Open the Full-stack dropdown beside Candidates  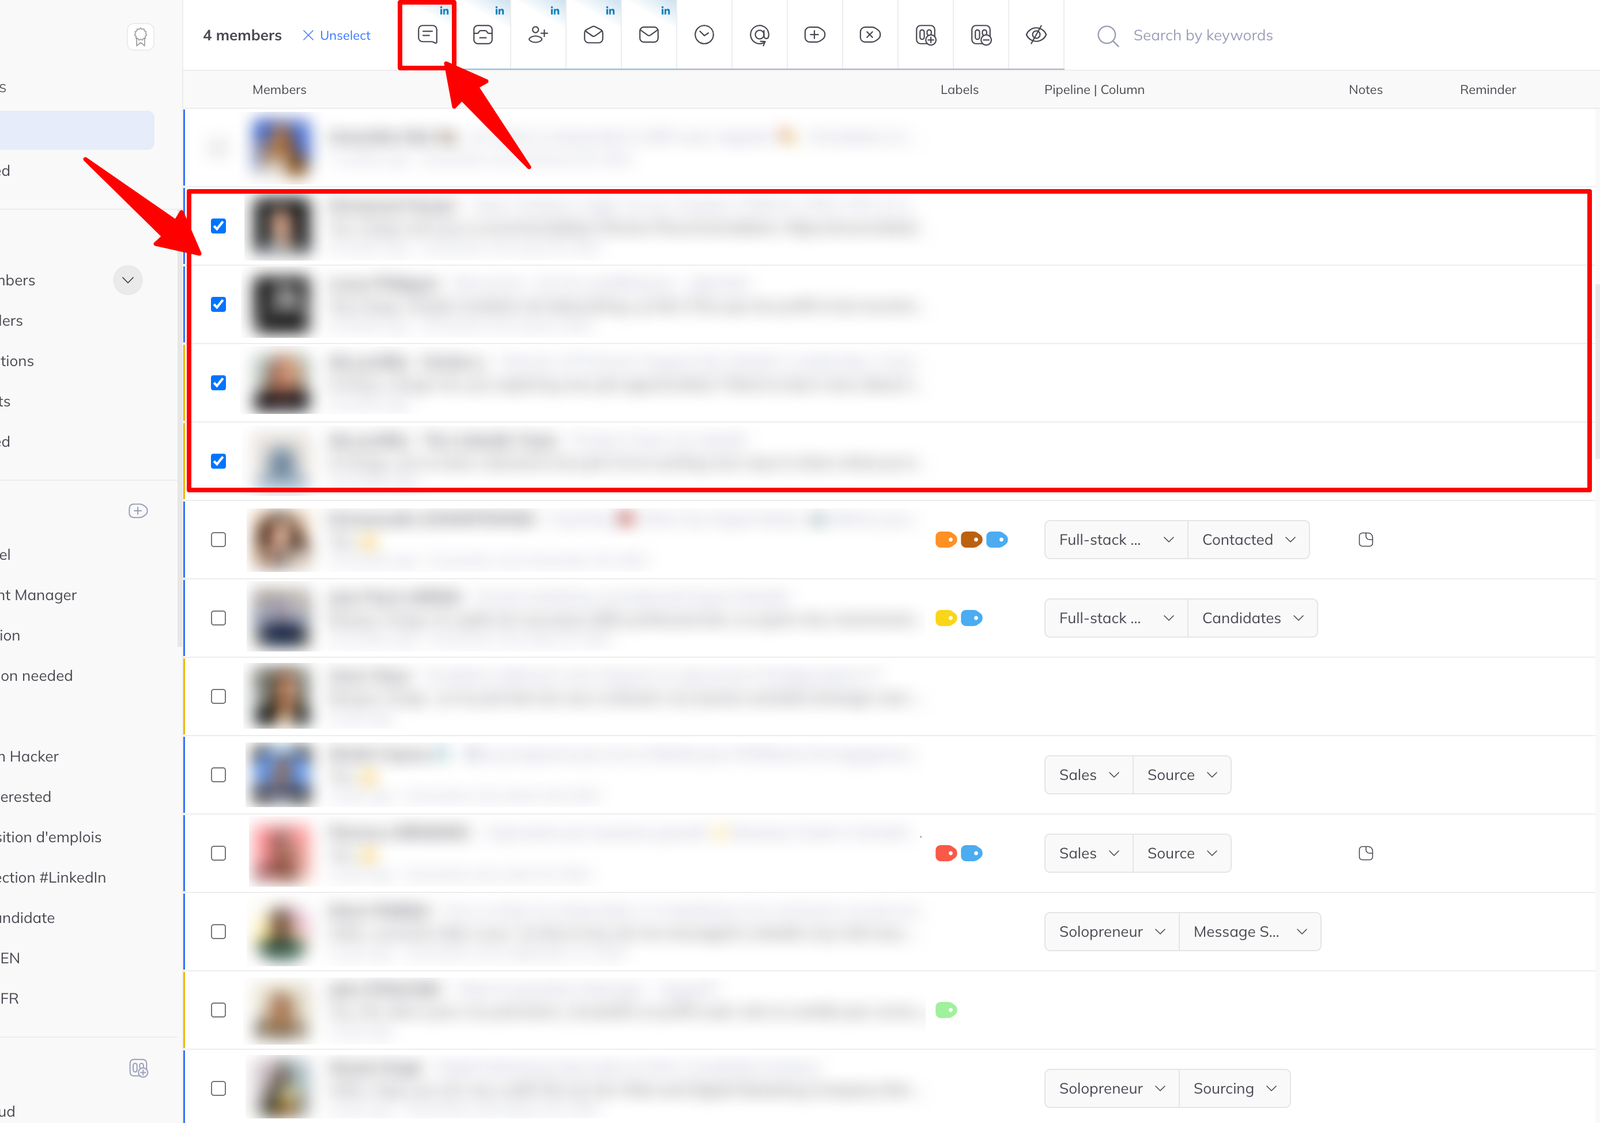pyautogui.click(x=1116, y=618)
